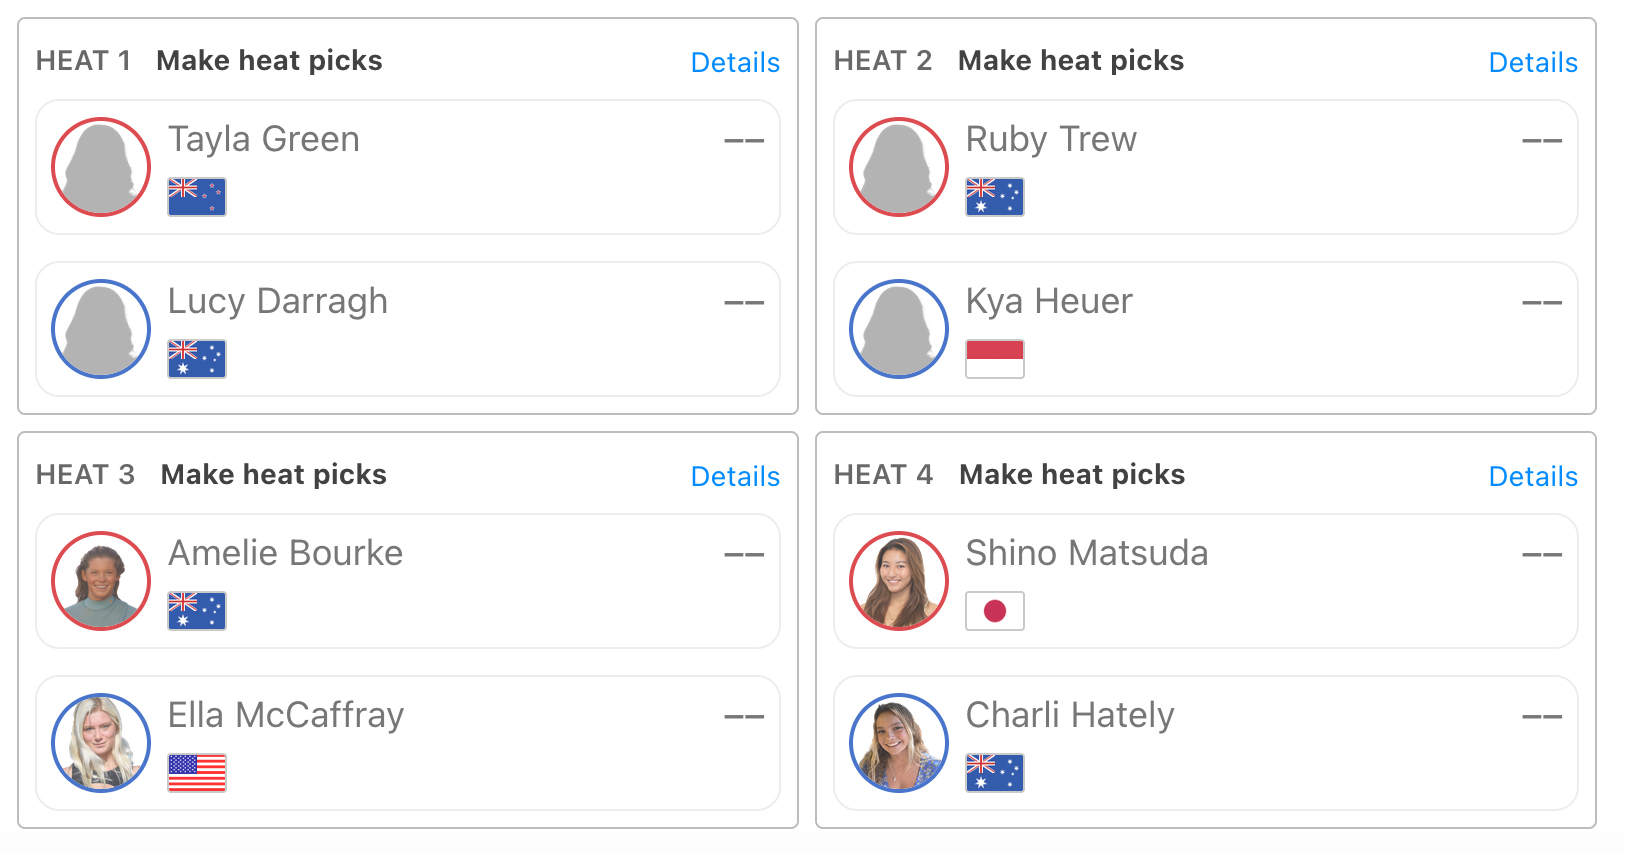Click the USA flag under Ella McCaffray
This screenshot has width=1625, height=851.
(x=197, y=773)
